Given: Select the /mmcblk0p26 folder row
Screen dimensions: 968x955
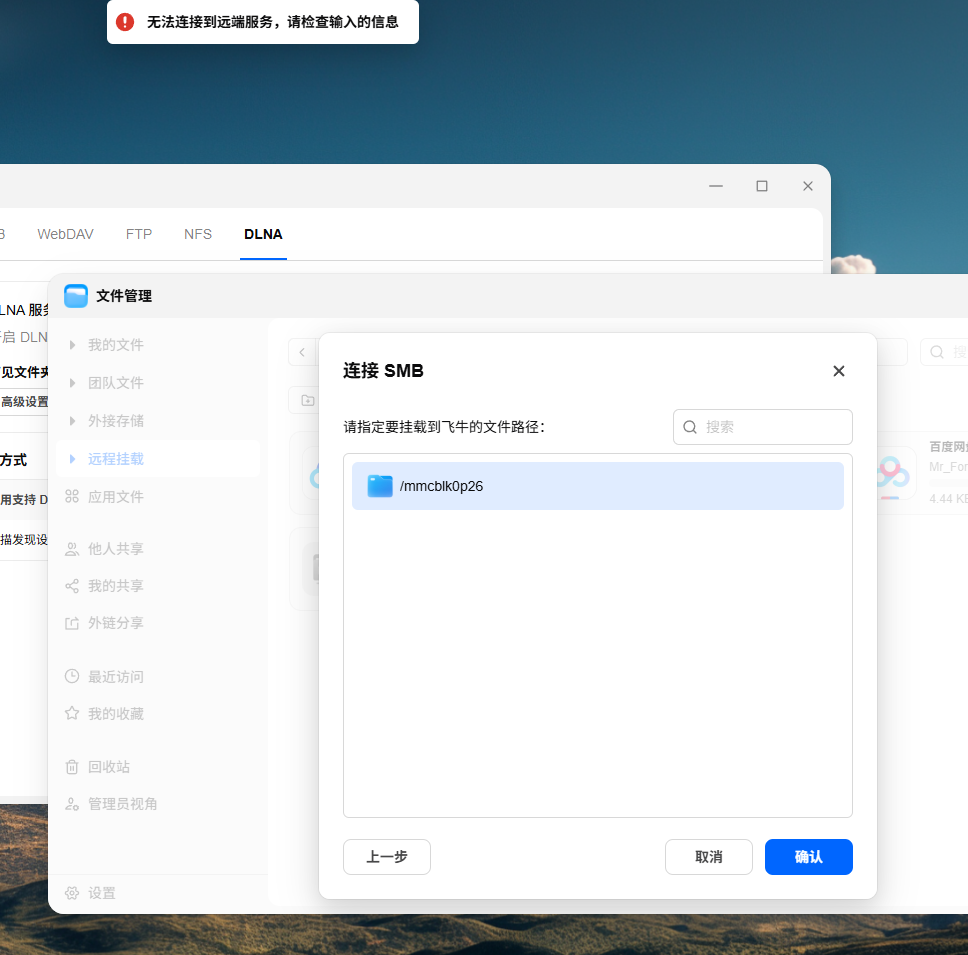Looking at the screenshot, I should (598, 486).
